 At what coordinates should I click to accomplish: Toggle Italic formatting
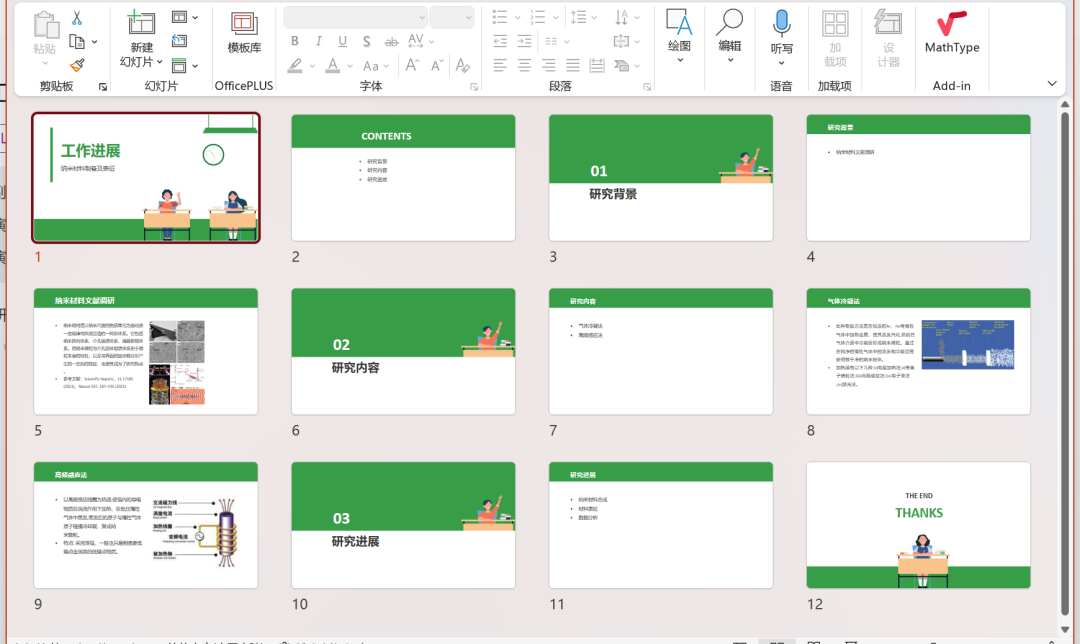tap(319, 41)
